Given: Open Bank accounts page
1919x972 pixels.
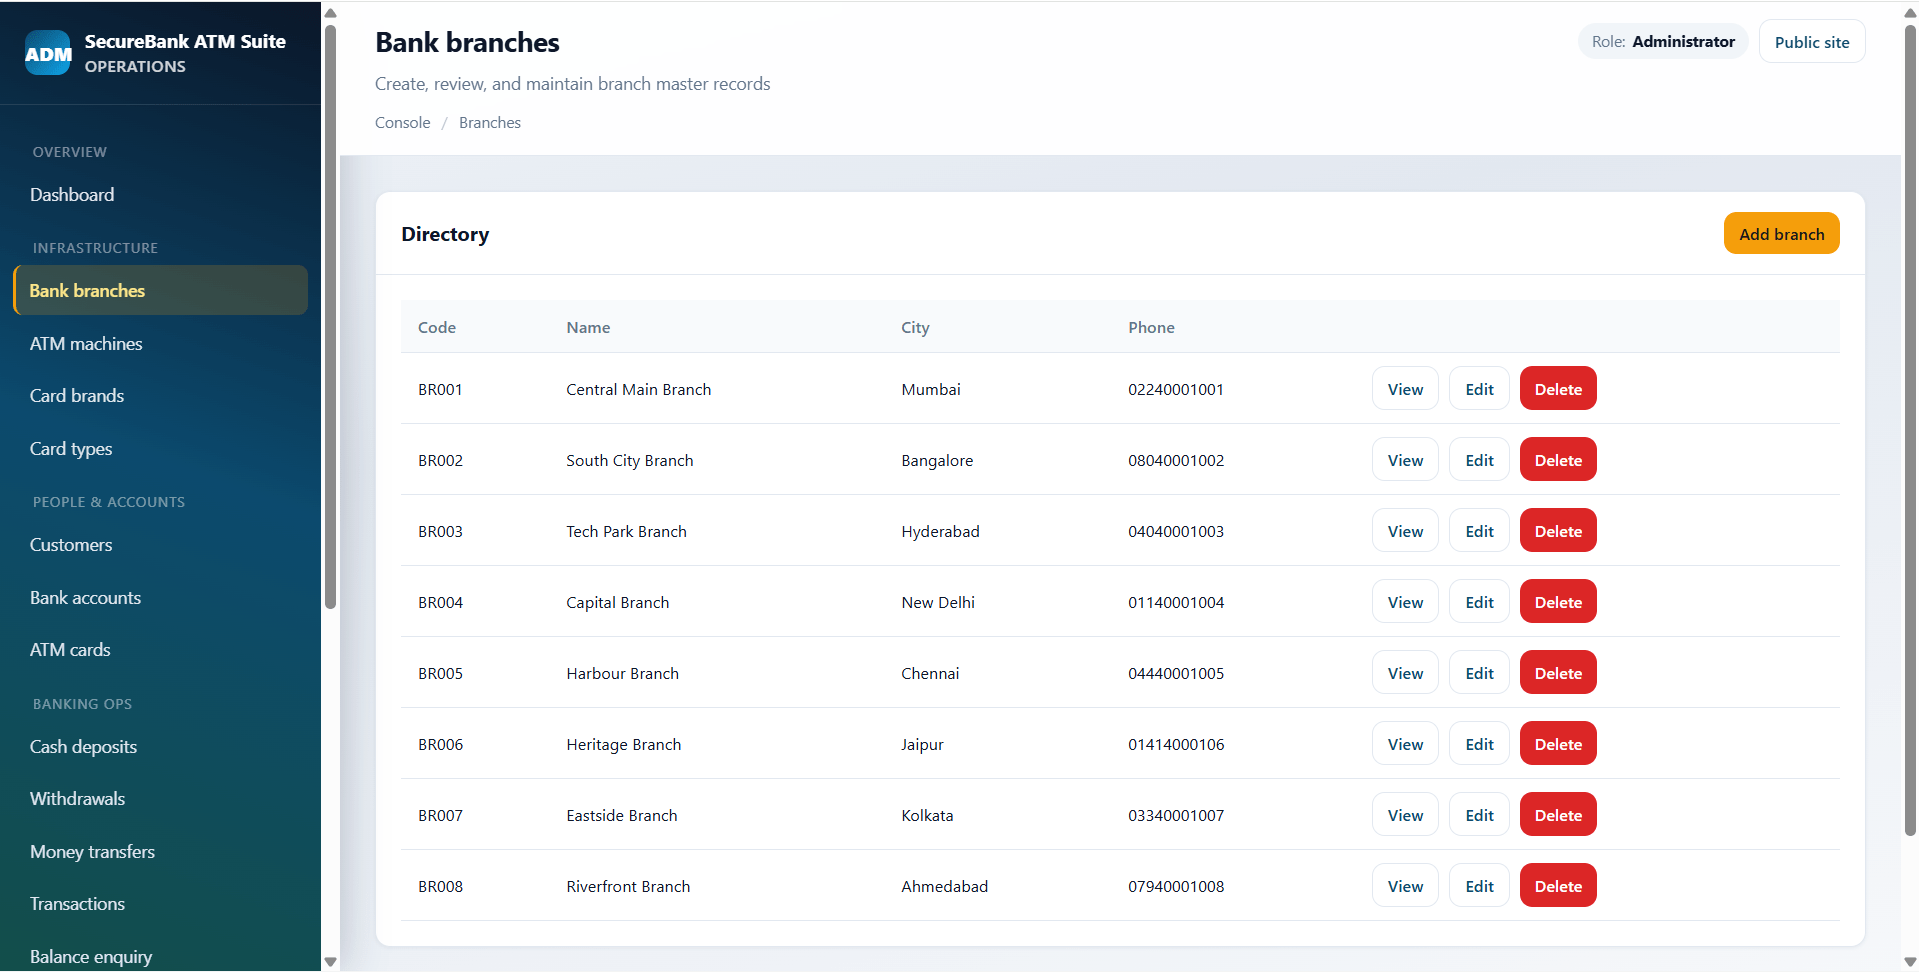Looking at the screenshot, I should pos(85,598).
